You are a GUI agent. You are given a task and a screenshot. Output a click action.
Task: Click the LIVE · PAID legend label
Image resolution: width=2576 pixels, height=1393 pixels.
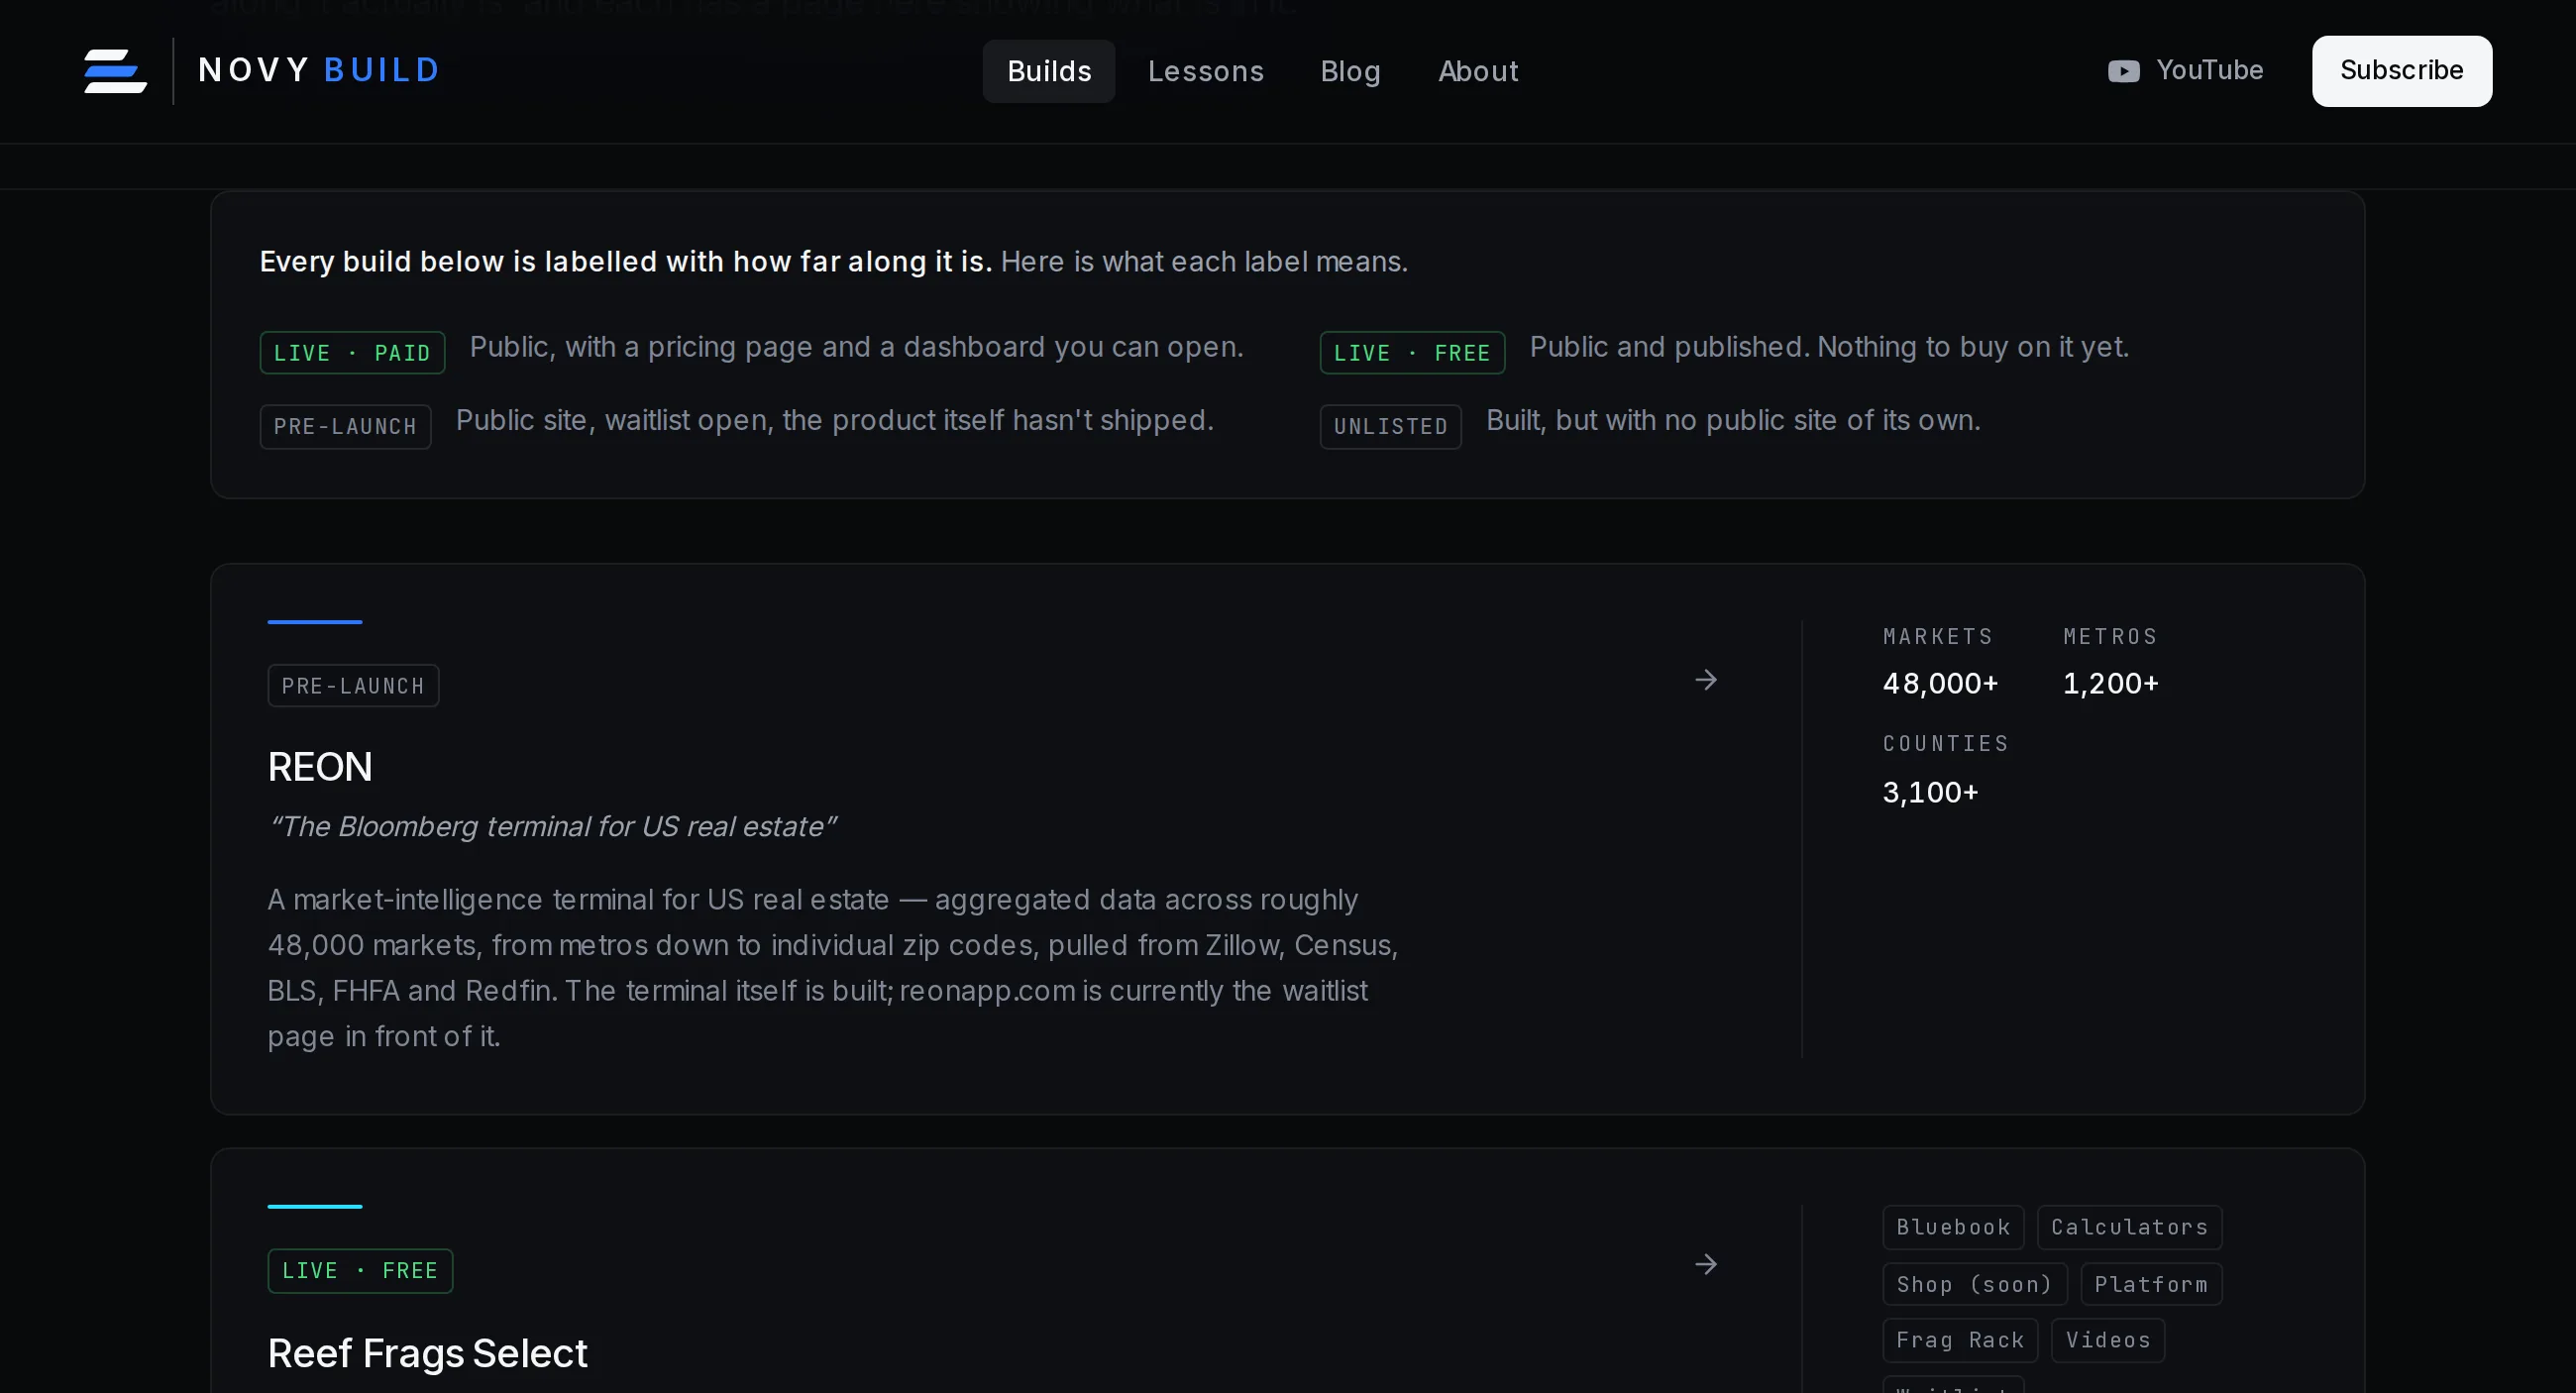(x=352, y=353)
